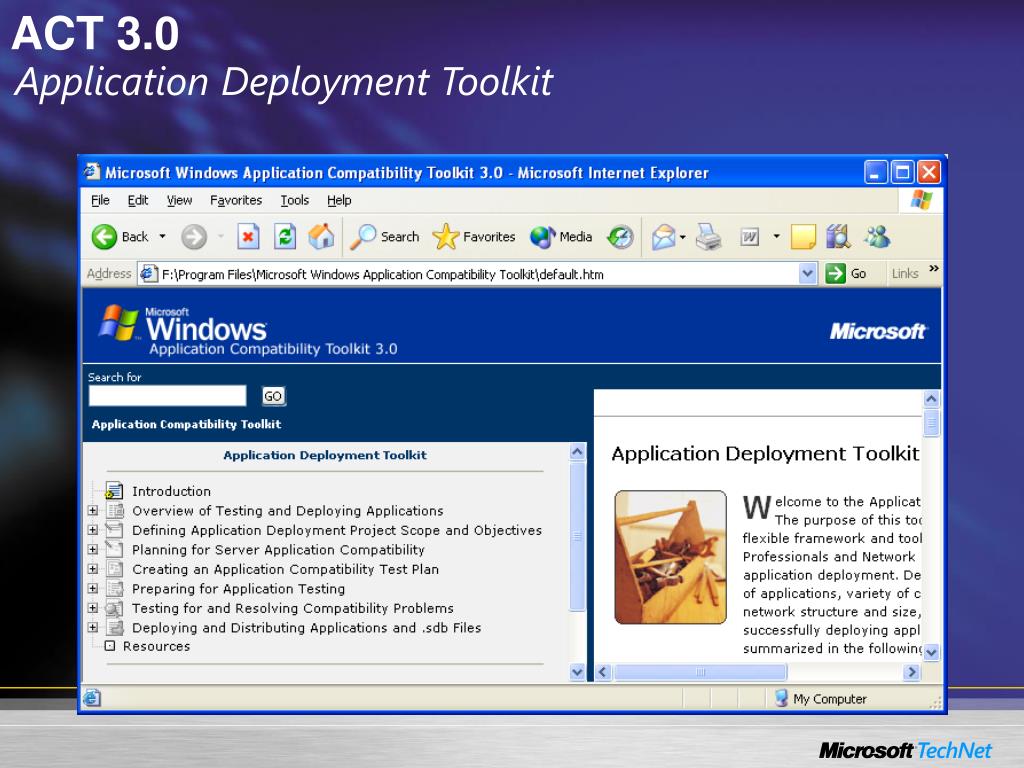This screenshot has width=1024, height=768.
Task: Open the Tools menu
Action: click(x=295, y=200)
